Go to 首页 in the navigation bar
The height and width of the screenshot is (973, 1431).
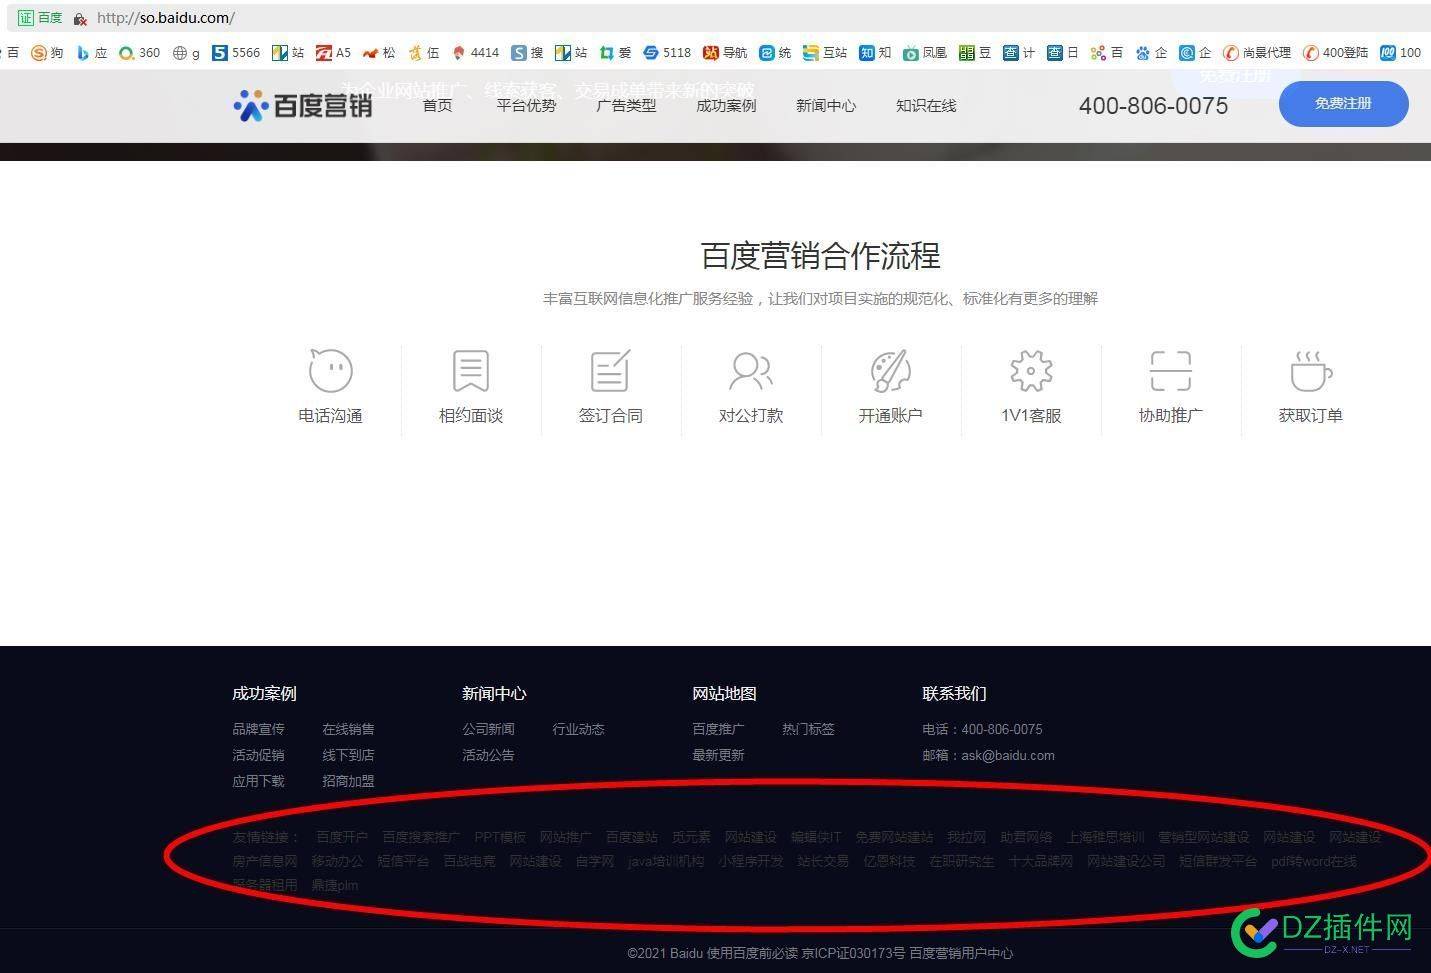437,106
